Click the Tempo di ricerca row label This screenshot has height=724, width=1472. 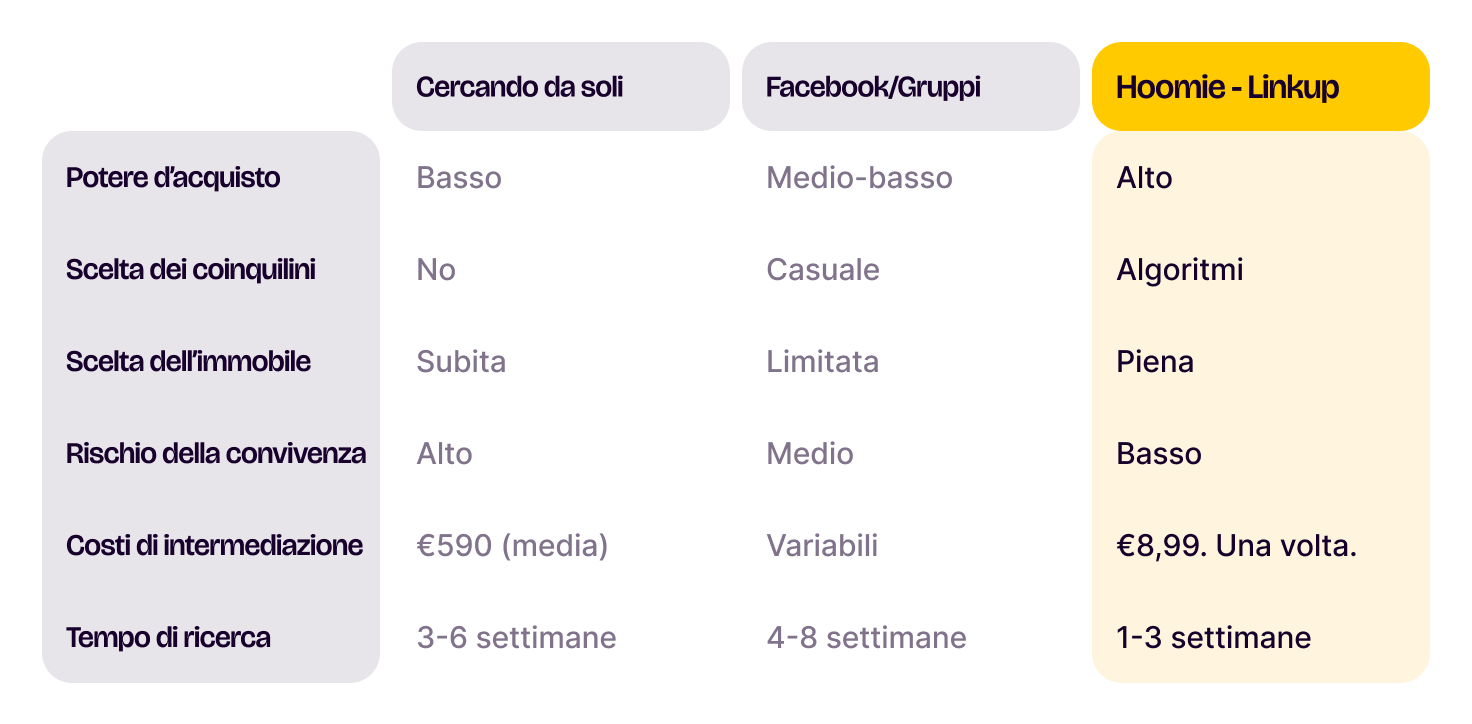[168, 638]
